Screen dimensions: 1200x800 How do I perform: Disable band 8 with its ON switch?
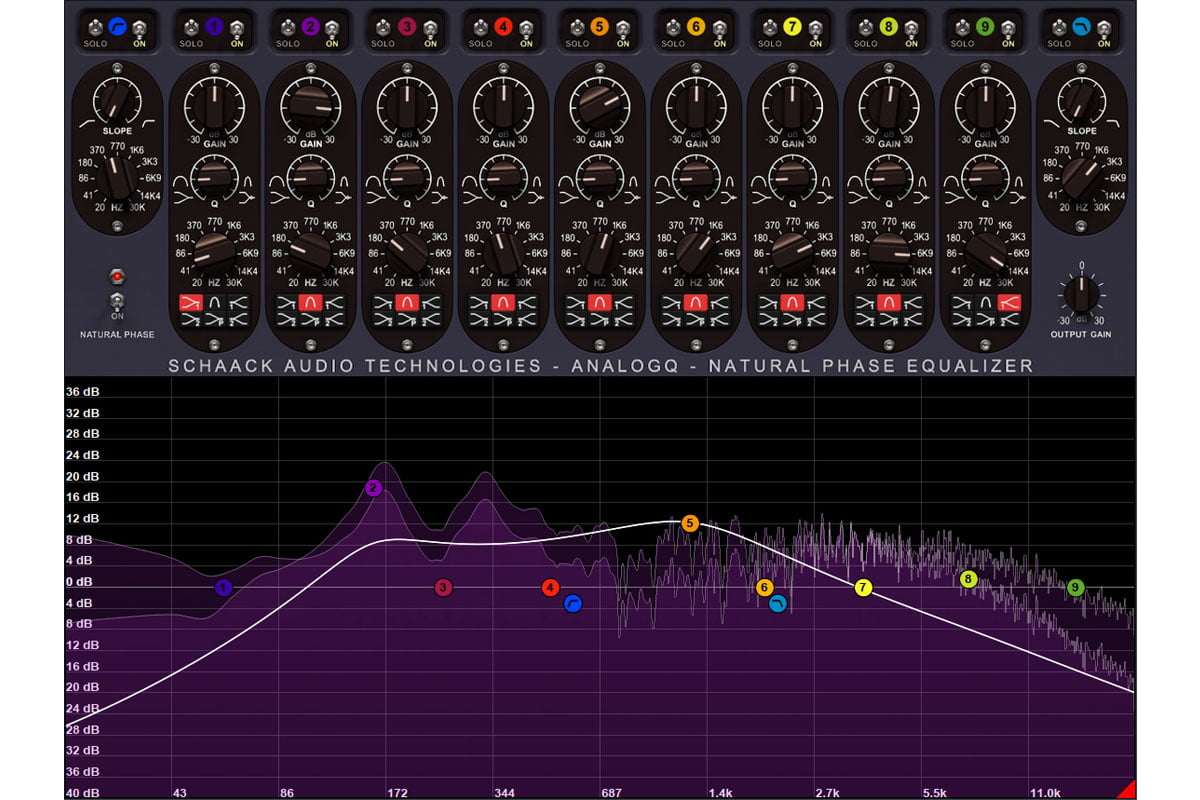click(913, 27)
